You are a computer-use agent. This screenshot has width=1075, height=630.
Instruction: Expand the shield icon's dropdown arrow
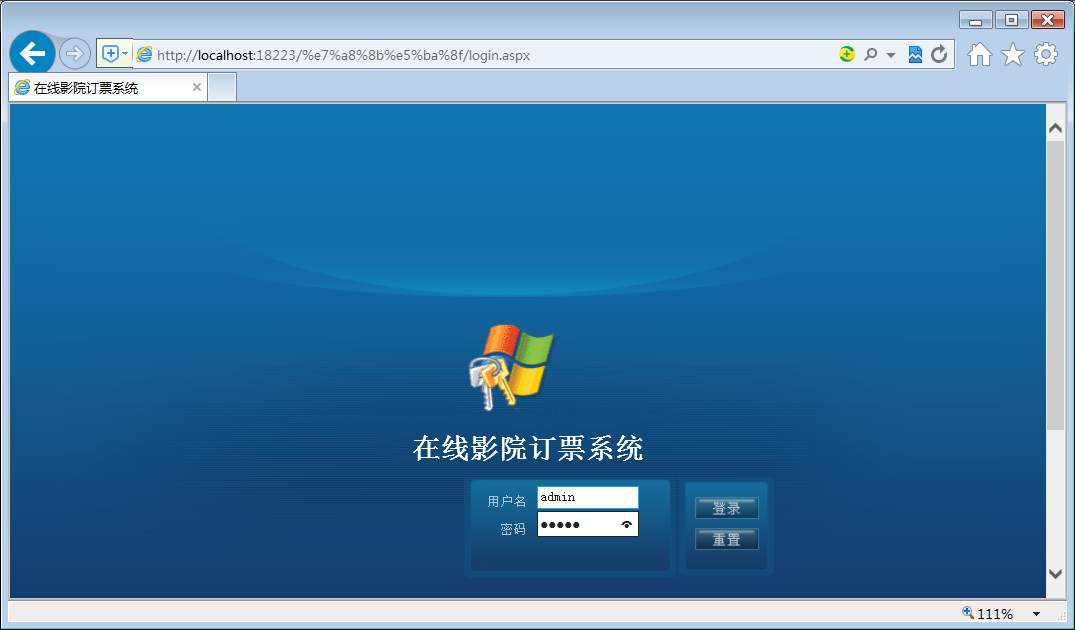click(x=125, y=53)
